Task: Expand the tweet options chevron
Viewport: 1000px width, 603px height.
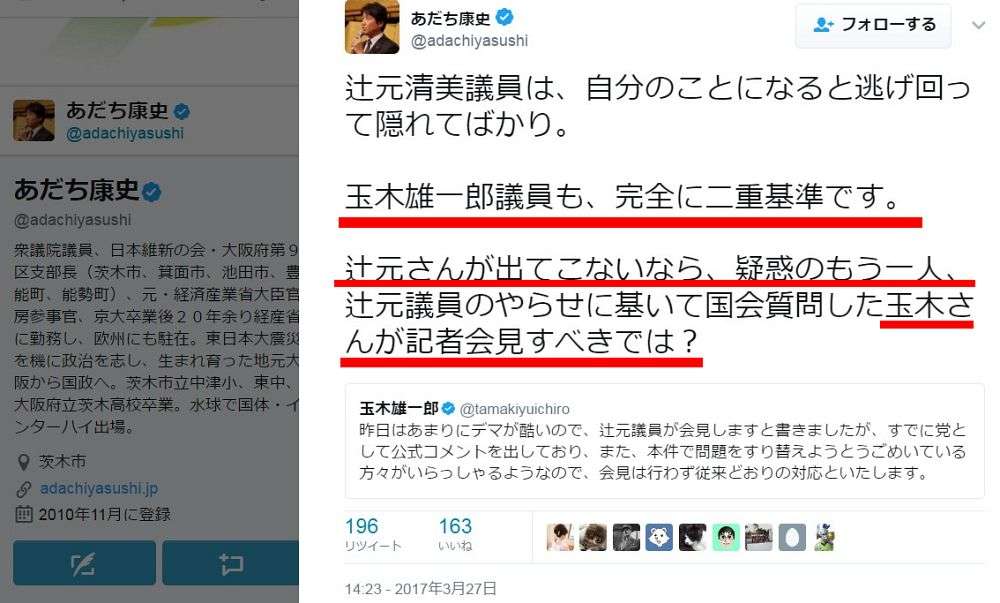Action: pyautogui.click(x=978, y=25)
